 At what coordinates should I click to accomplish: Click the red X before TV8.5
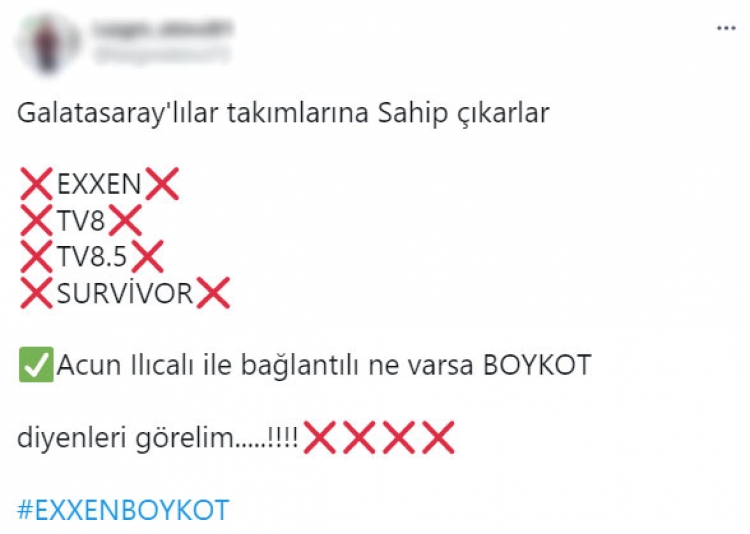pos(36,256)
